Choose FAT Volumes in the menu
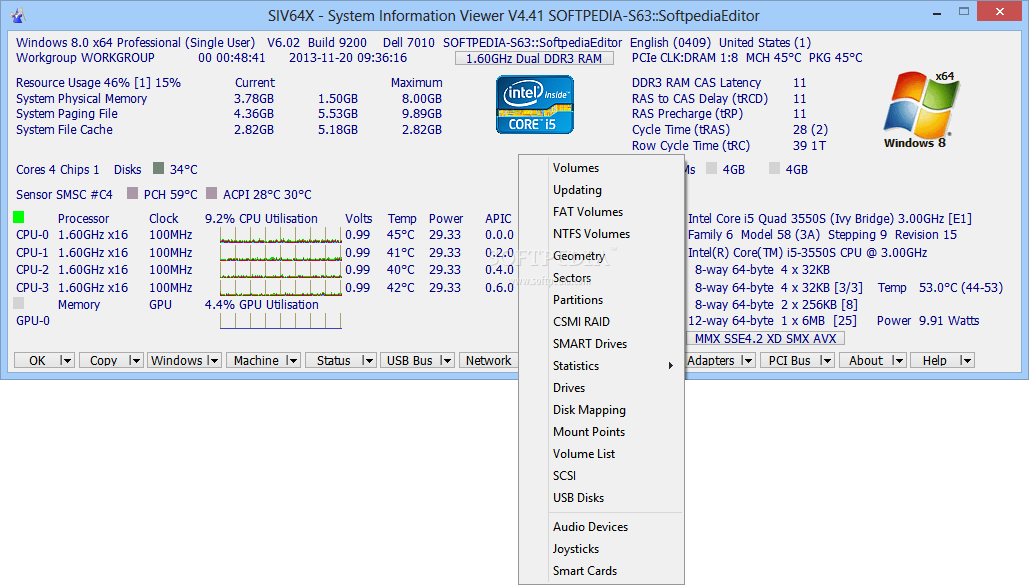The width and height of the screenshot is (1029, 585). tap(601, 211)
